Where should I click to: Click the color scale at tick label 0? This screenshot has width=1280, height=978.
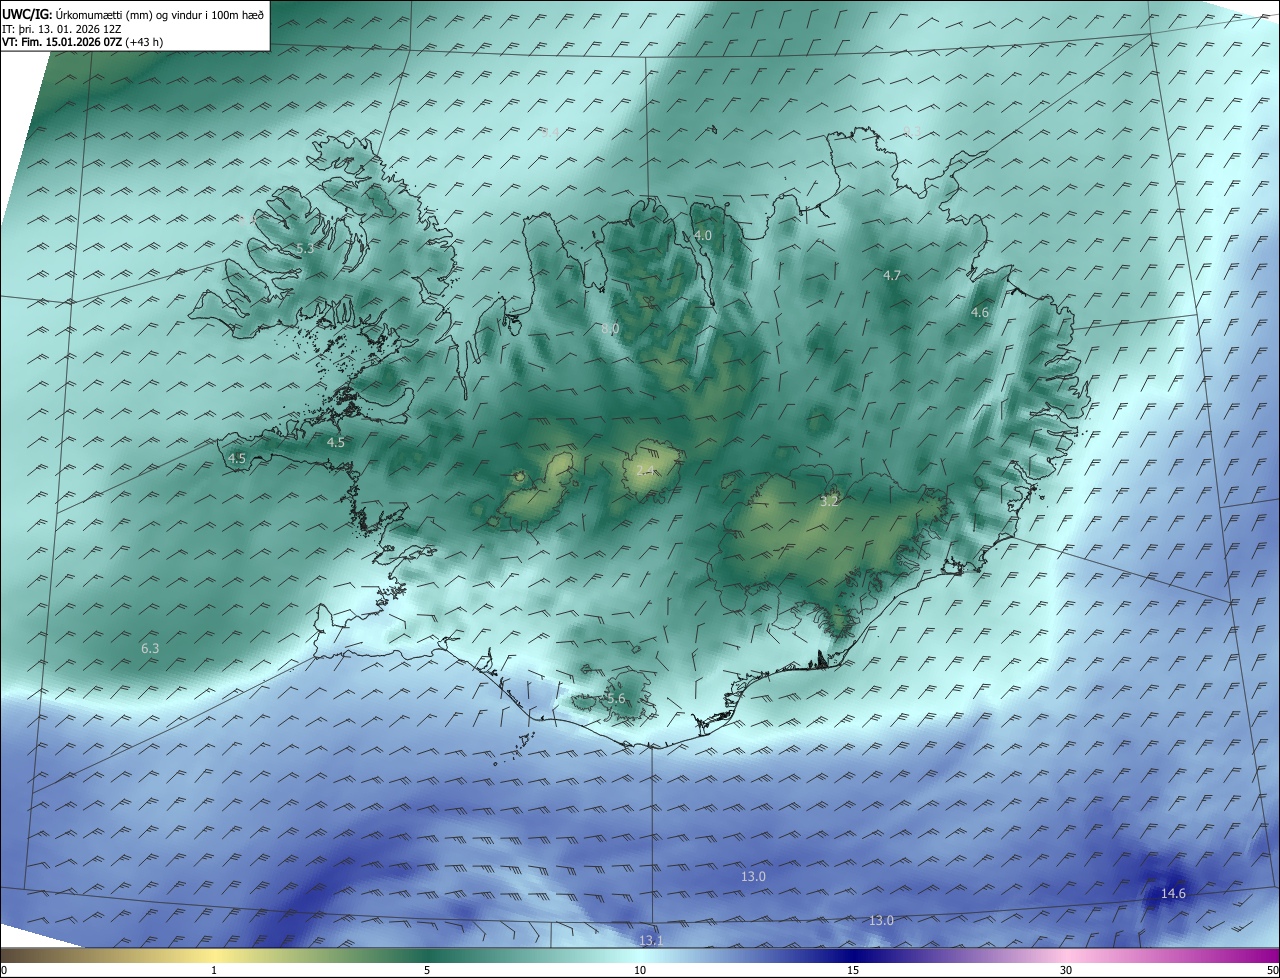click(x=4, y=970)
